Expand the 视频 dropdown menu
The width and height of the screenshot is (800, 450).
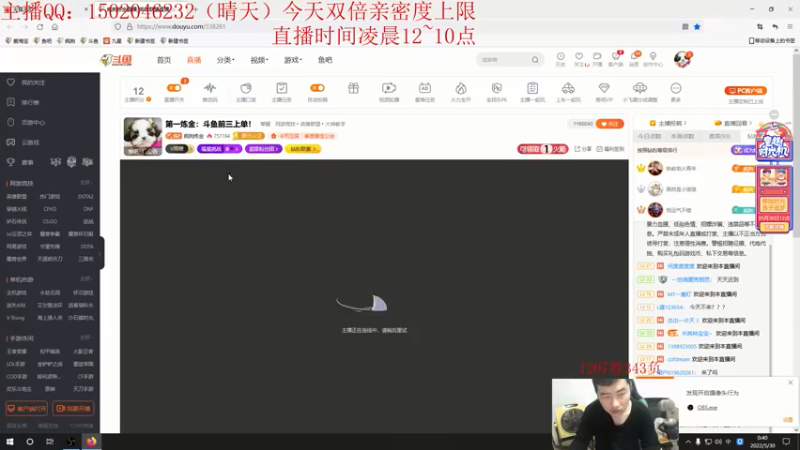259,60
